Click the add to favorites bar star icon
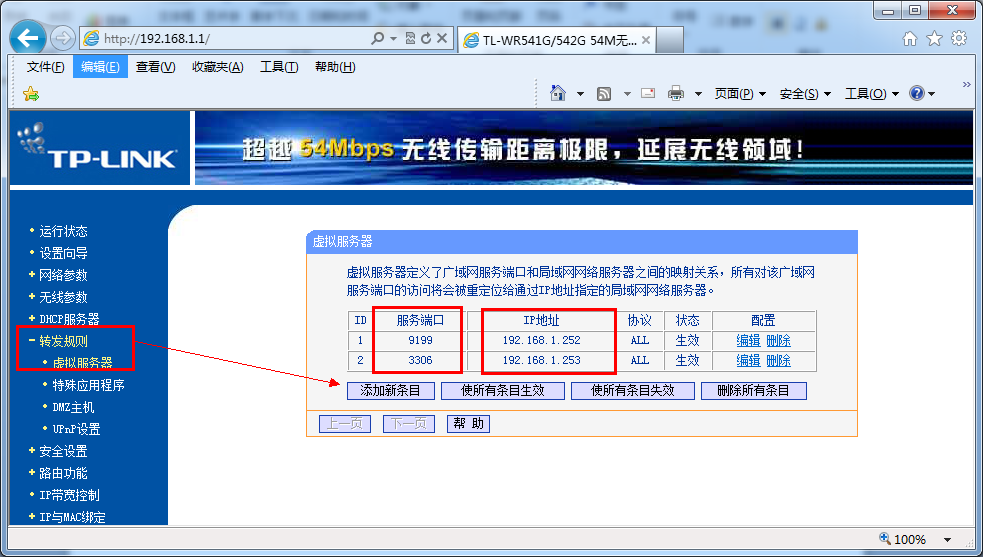This screenshot has width=983, height=557. (x=31, y=94)
